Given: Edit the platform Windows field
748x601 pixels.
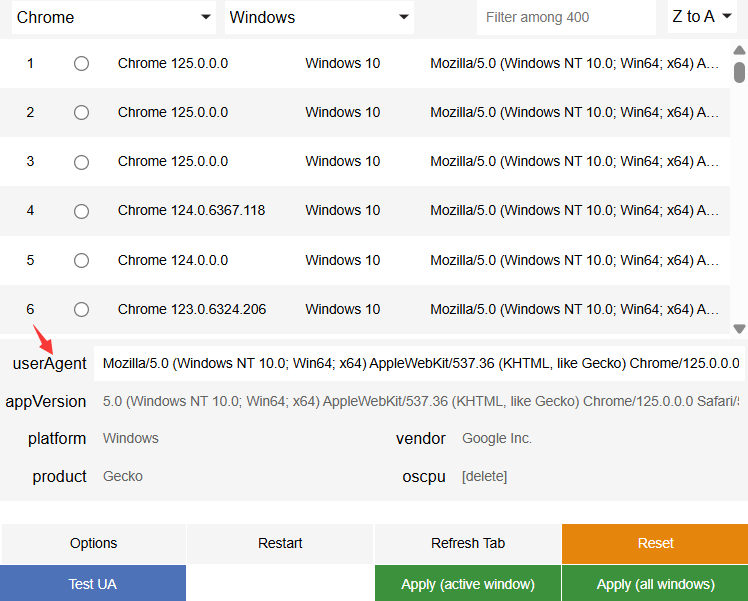Looking at the screenshot, I should (x=240, y=439).
